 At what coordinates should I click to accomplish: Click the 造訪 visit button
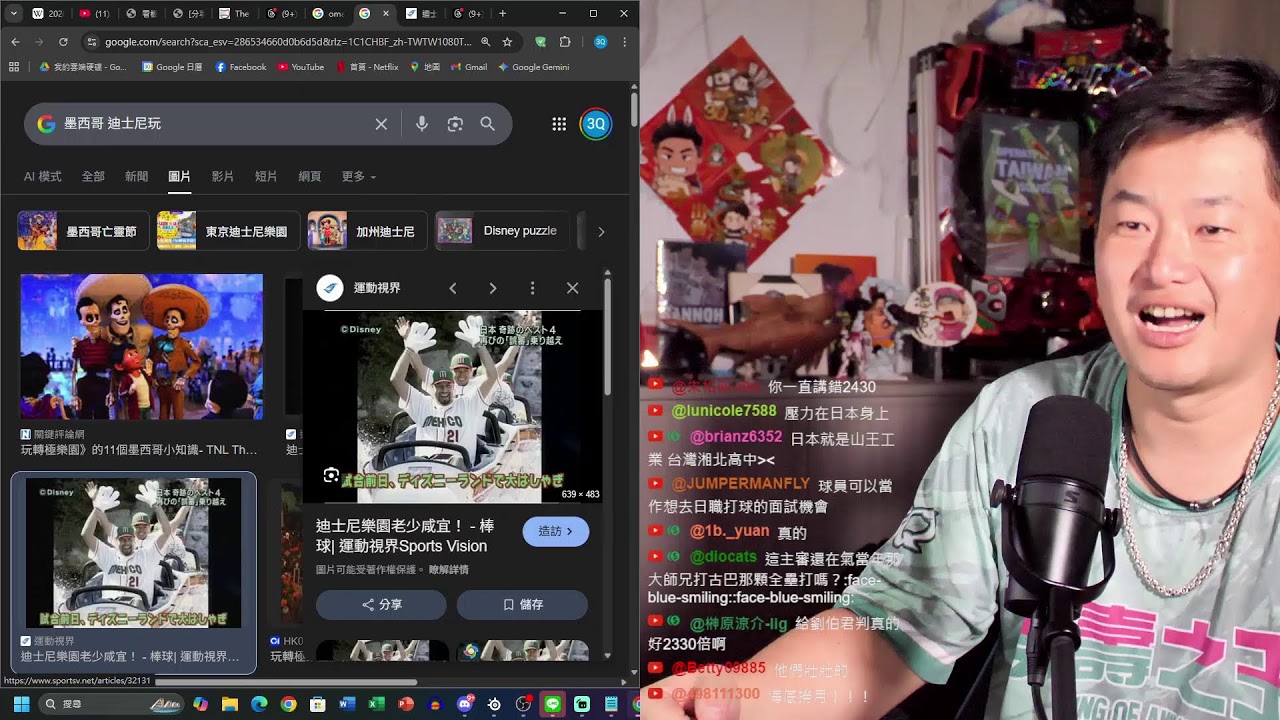point(556,531)
